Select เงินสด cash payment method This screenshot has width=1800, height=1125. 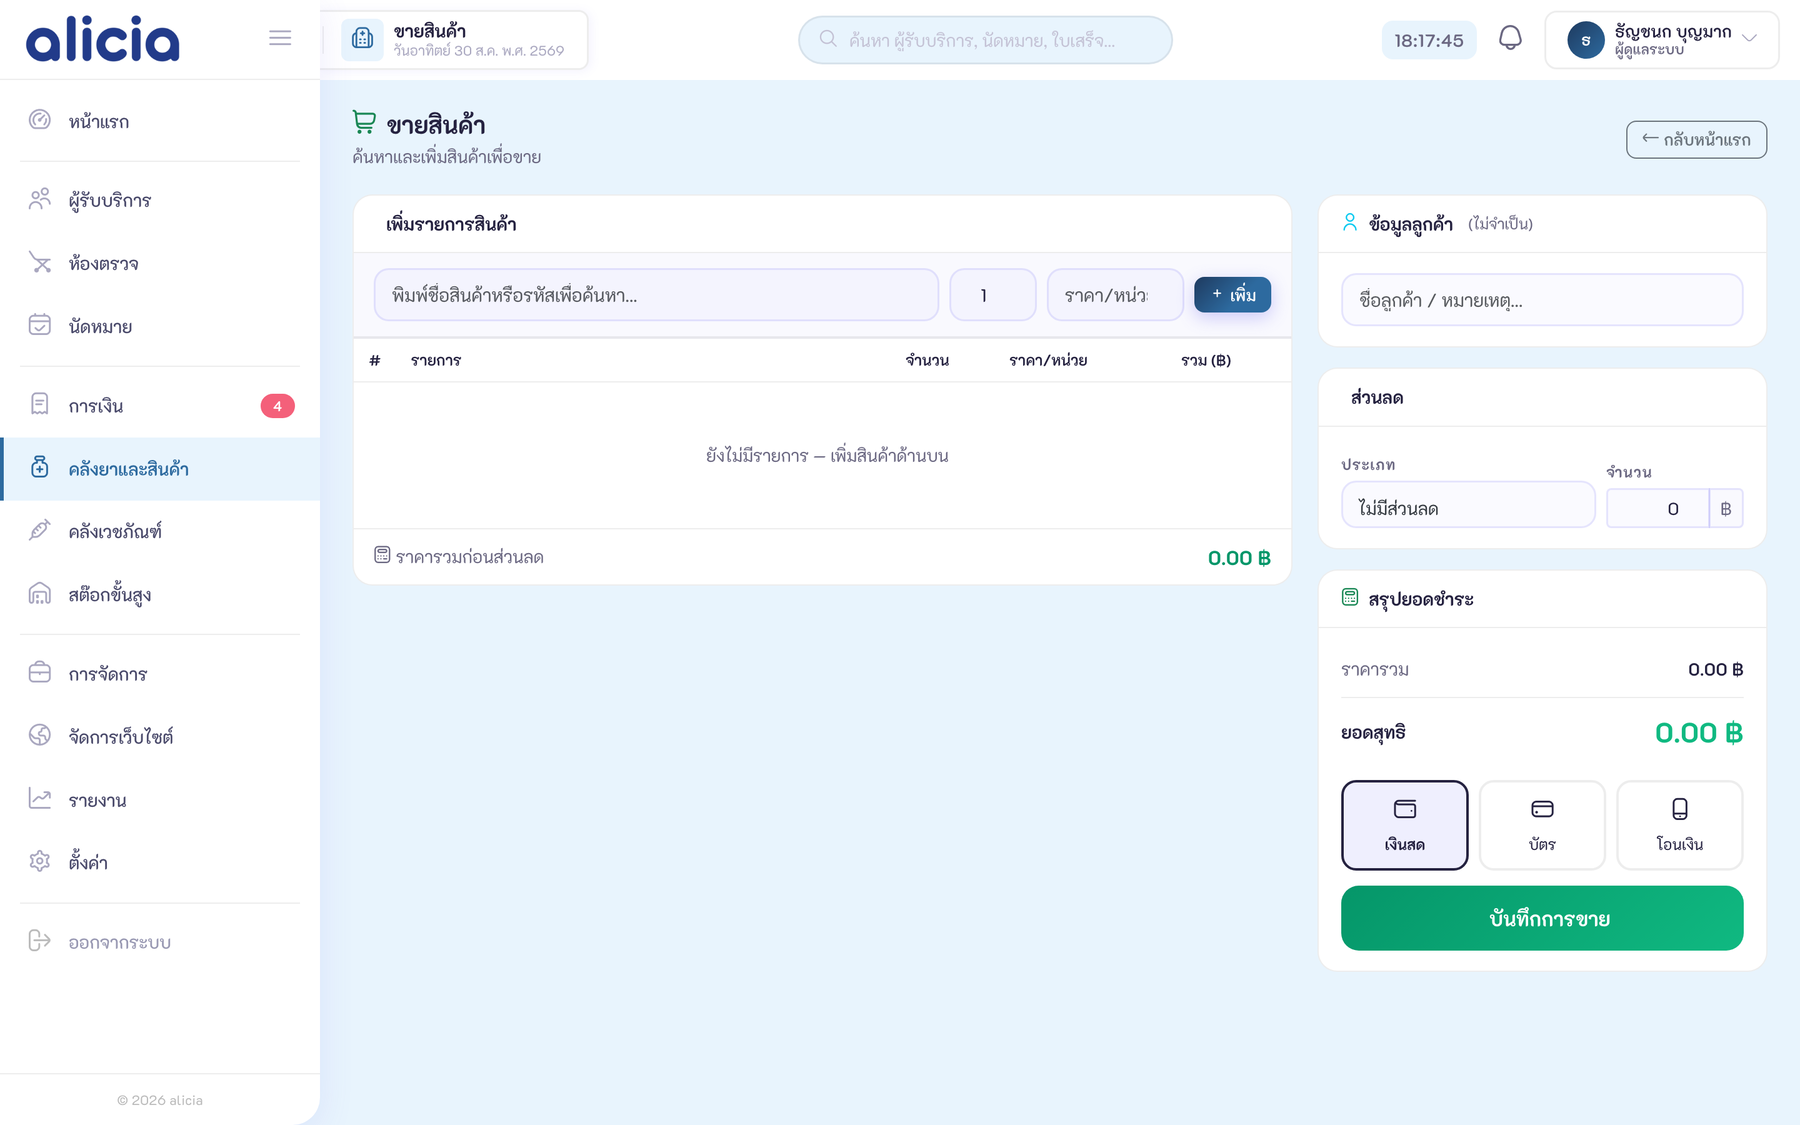pyautogui.click(x=1404, y=825)
